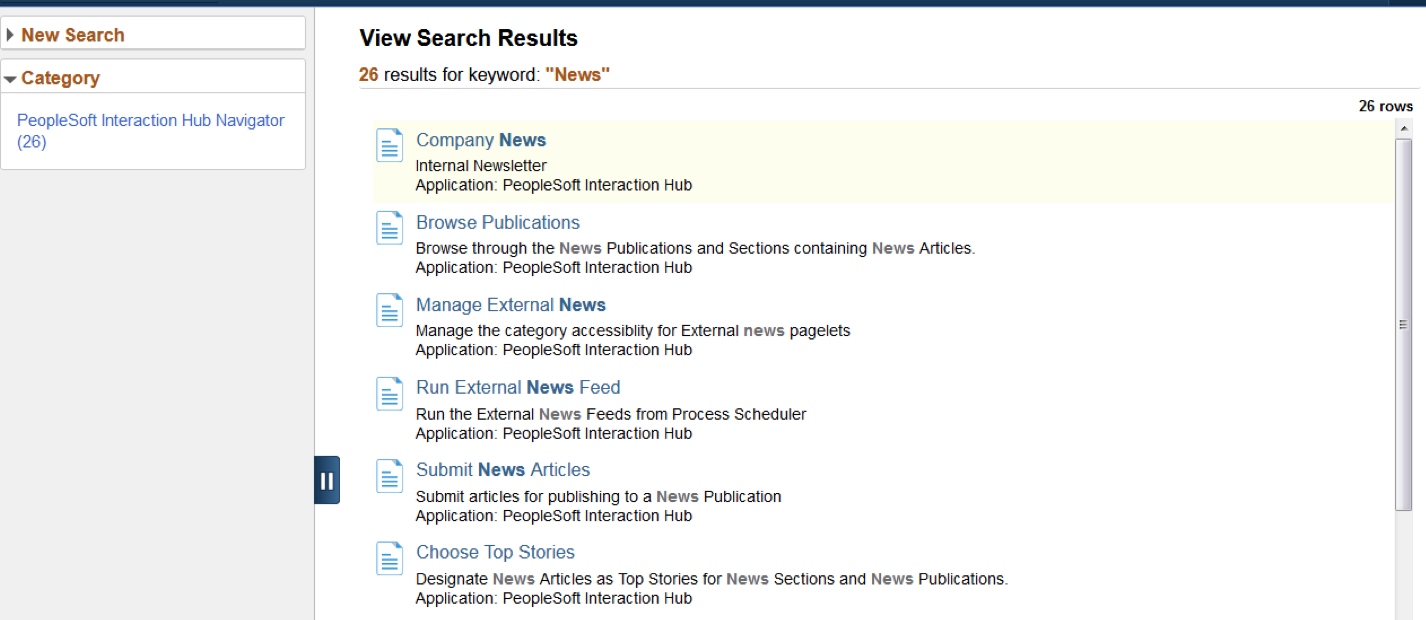The width and height of the screenshot is (1426, 620).
Task: Click the document icon beside Choose Top Stories
Action: tap(389, 558)
